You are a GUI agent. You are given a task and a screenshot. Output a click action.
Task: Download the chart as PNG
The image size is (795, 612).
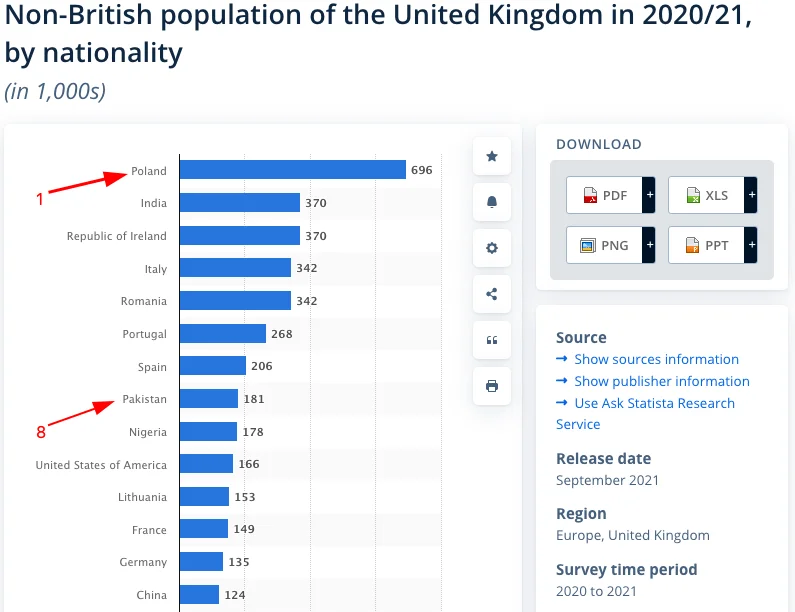[x=604, y=245]
